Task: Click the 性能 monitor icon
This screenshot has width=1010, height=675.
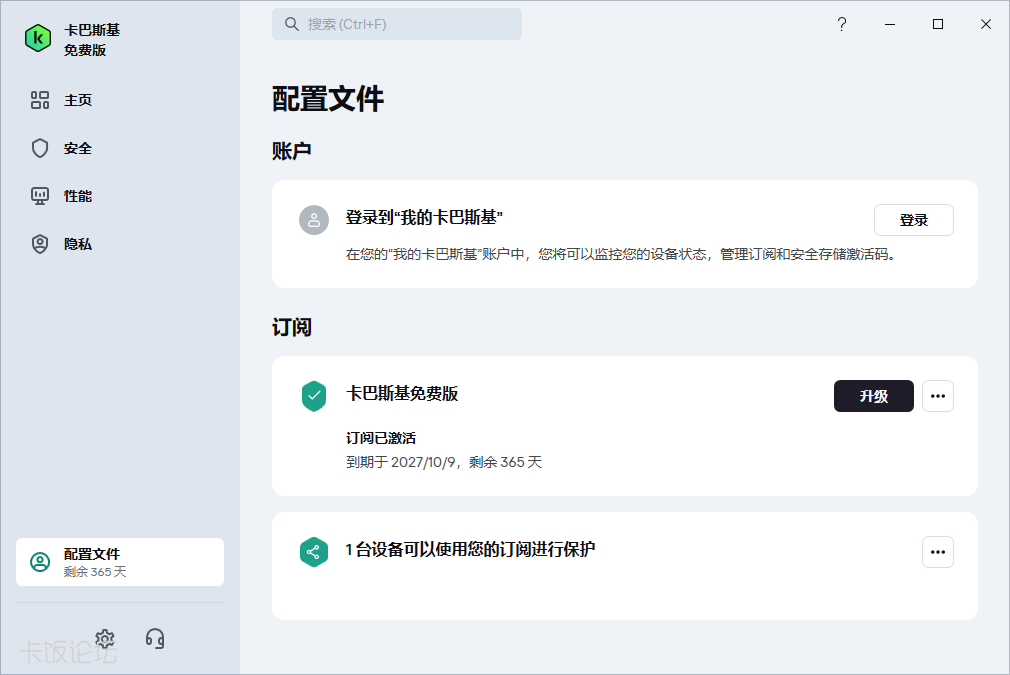Action: [x=40, y=196]
